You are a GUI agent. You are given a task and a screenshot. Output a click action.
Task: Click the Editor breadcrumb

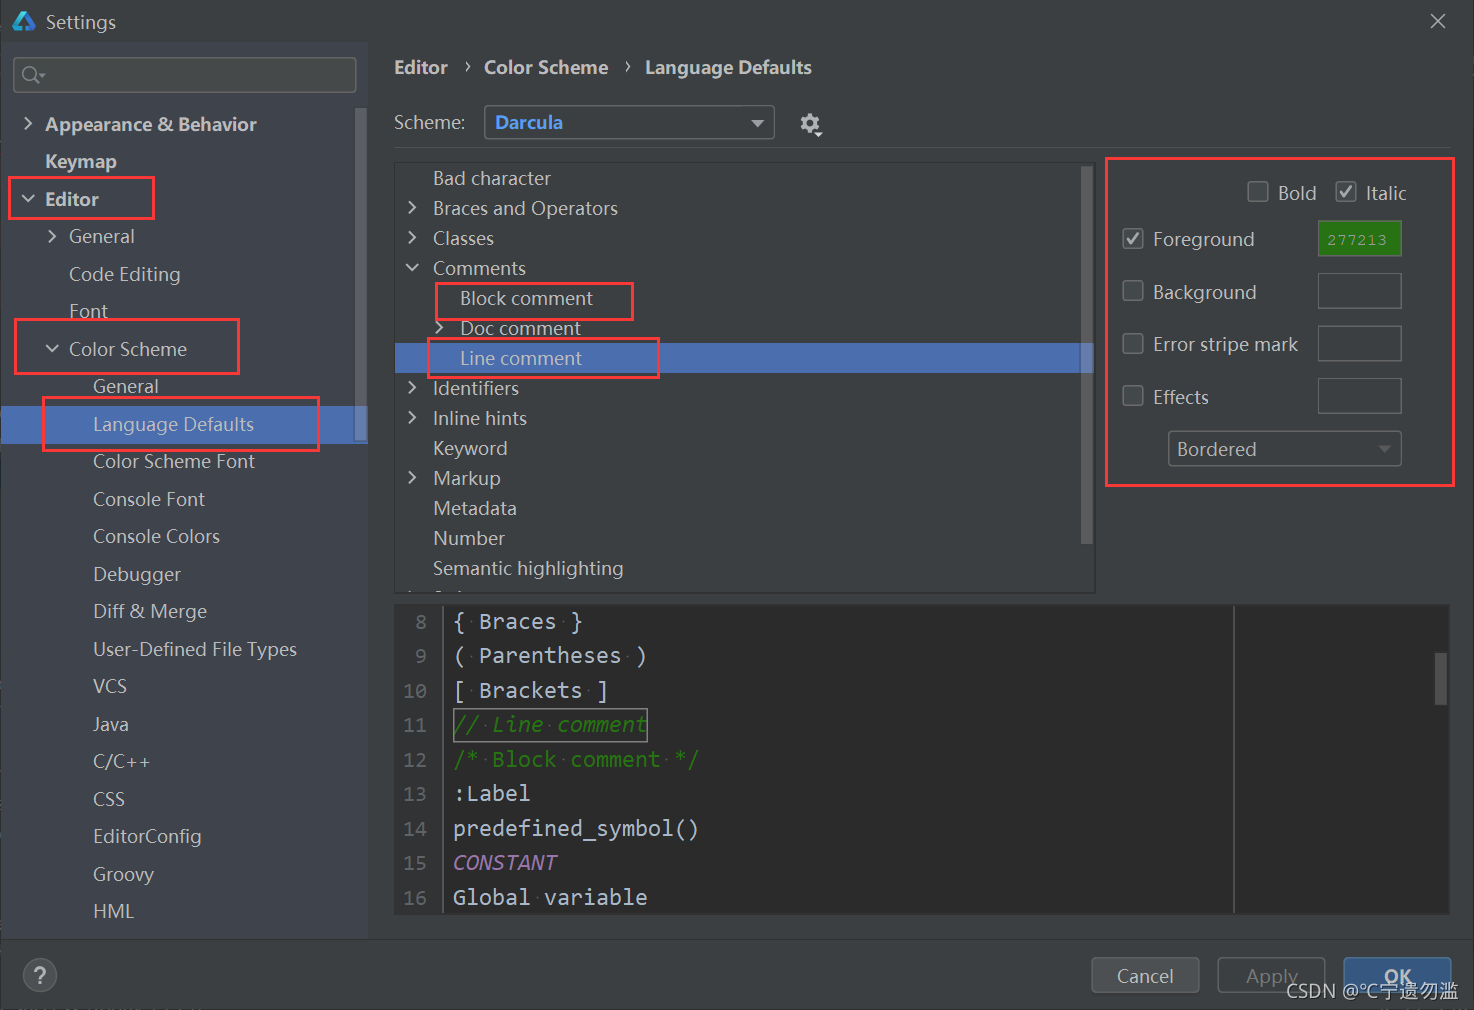coord(420,67)
